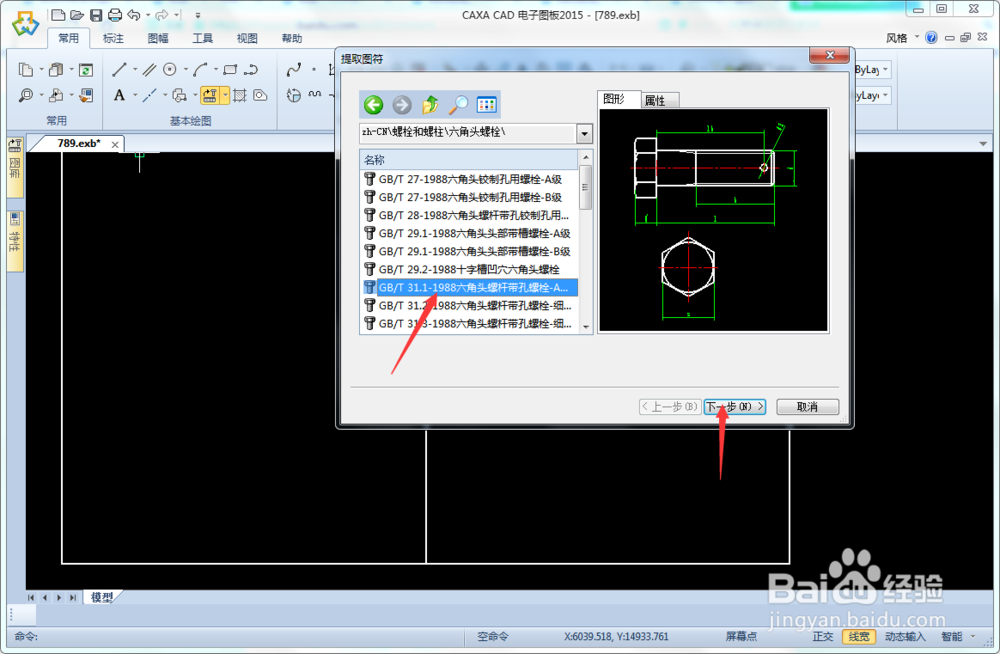Select GB/T 28-1988 bolt entry
Screen dimensions: 1000x654
click(x=469, y=215)
